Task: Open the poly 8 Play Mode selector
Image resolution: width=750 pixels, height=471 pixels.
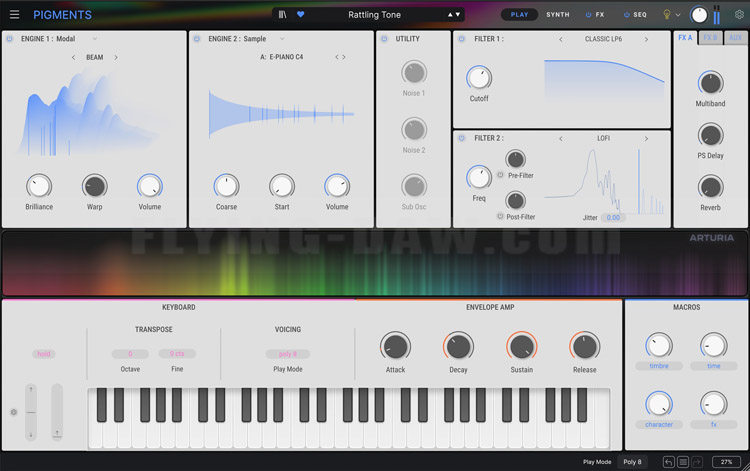Action: point(287,354)
